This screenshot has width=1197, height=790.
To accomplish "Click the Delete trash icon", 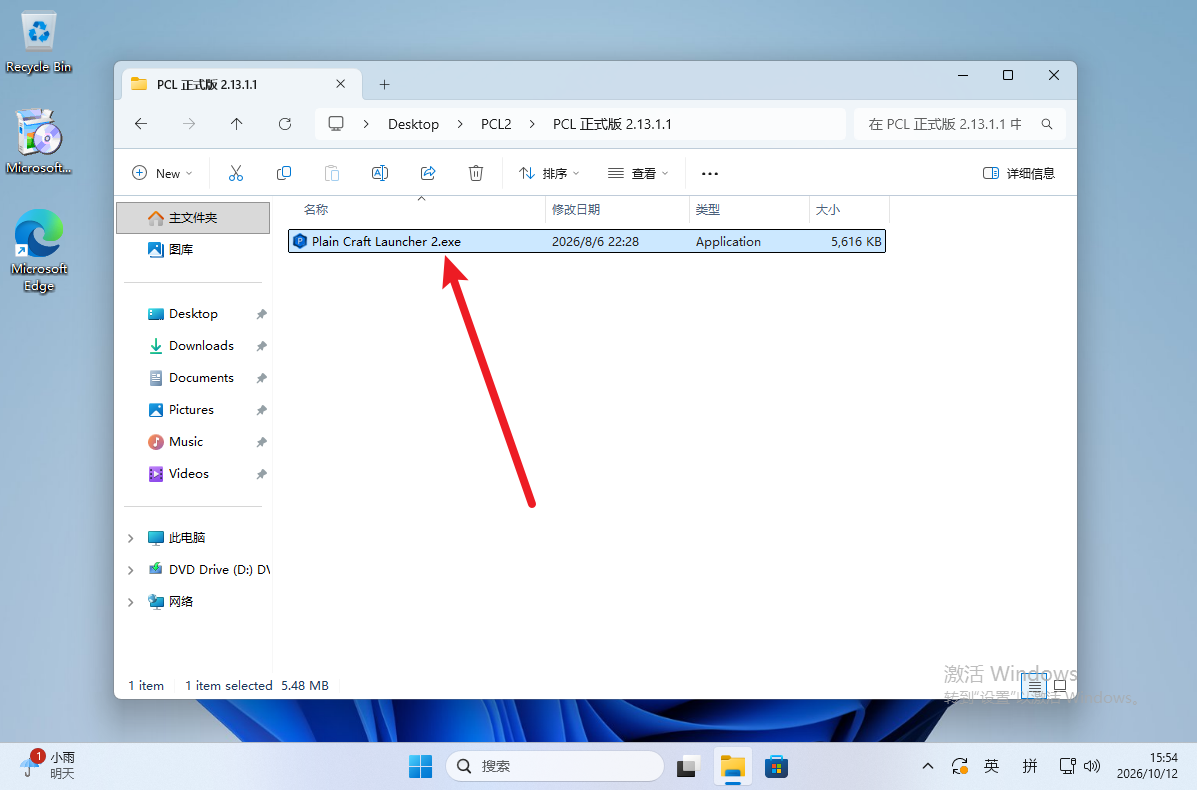I will (476, 173).
